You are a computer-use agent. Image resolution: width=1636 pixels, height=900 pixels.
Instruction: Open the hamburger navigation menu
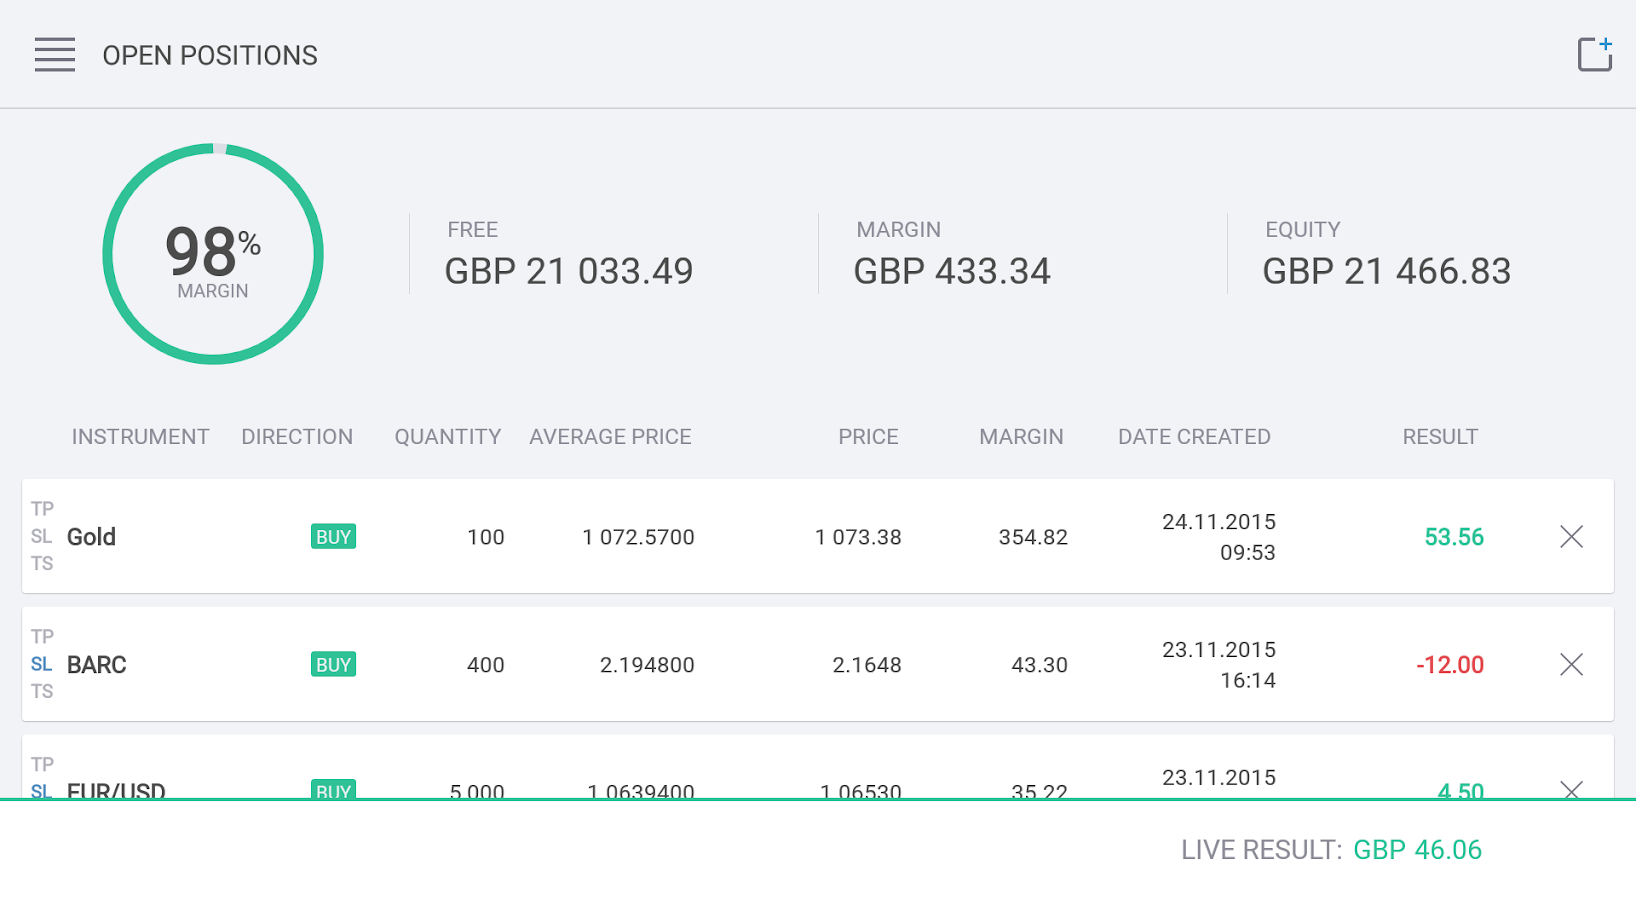(55, 55)
